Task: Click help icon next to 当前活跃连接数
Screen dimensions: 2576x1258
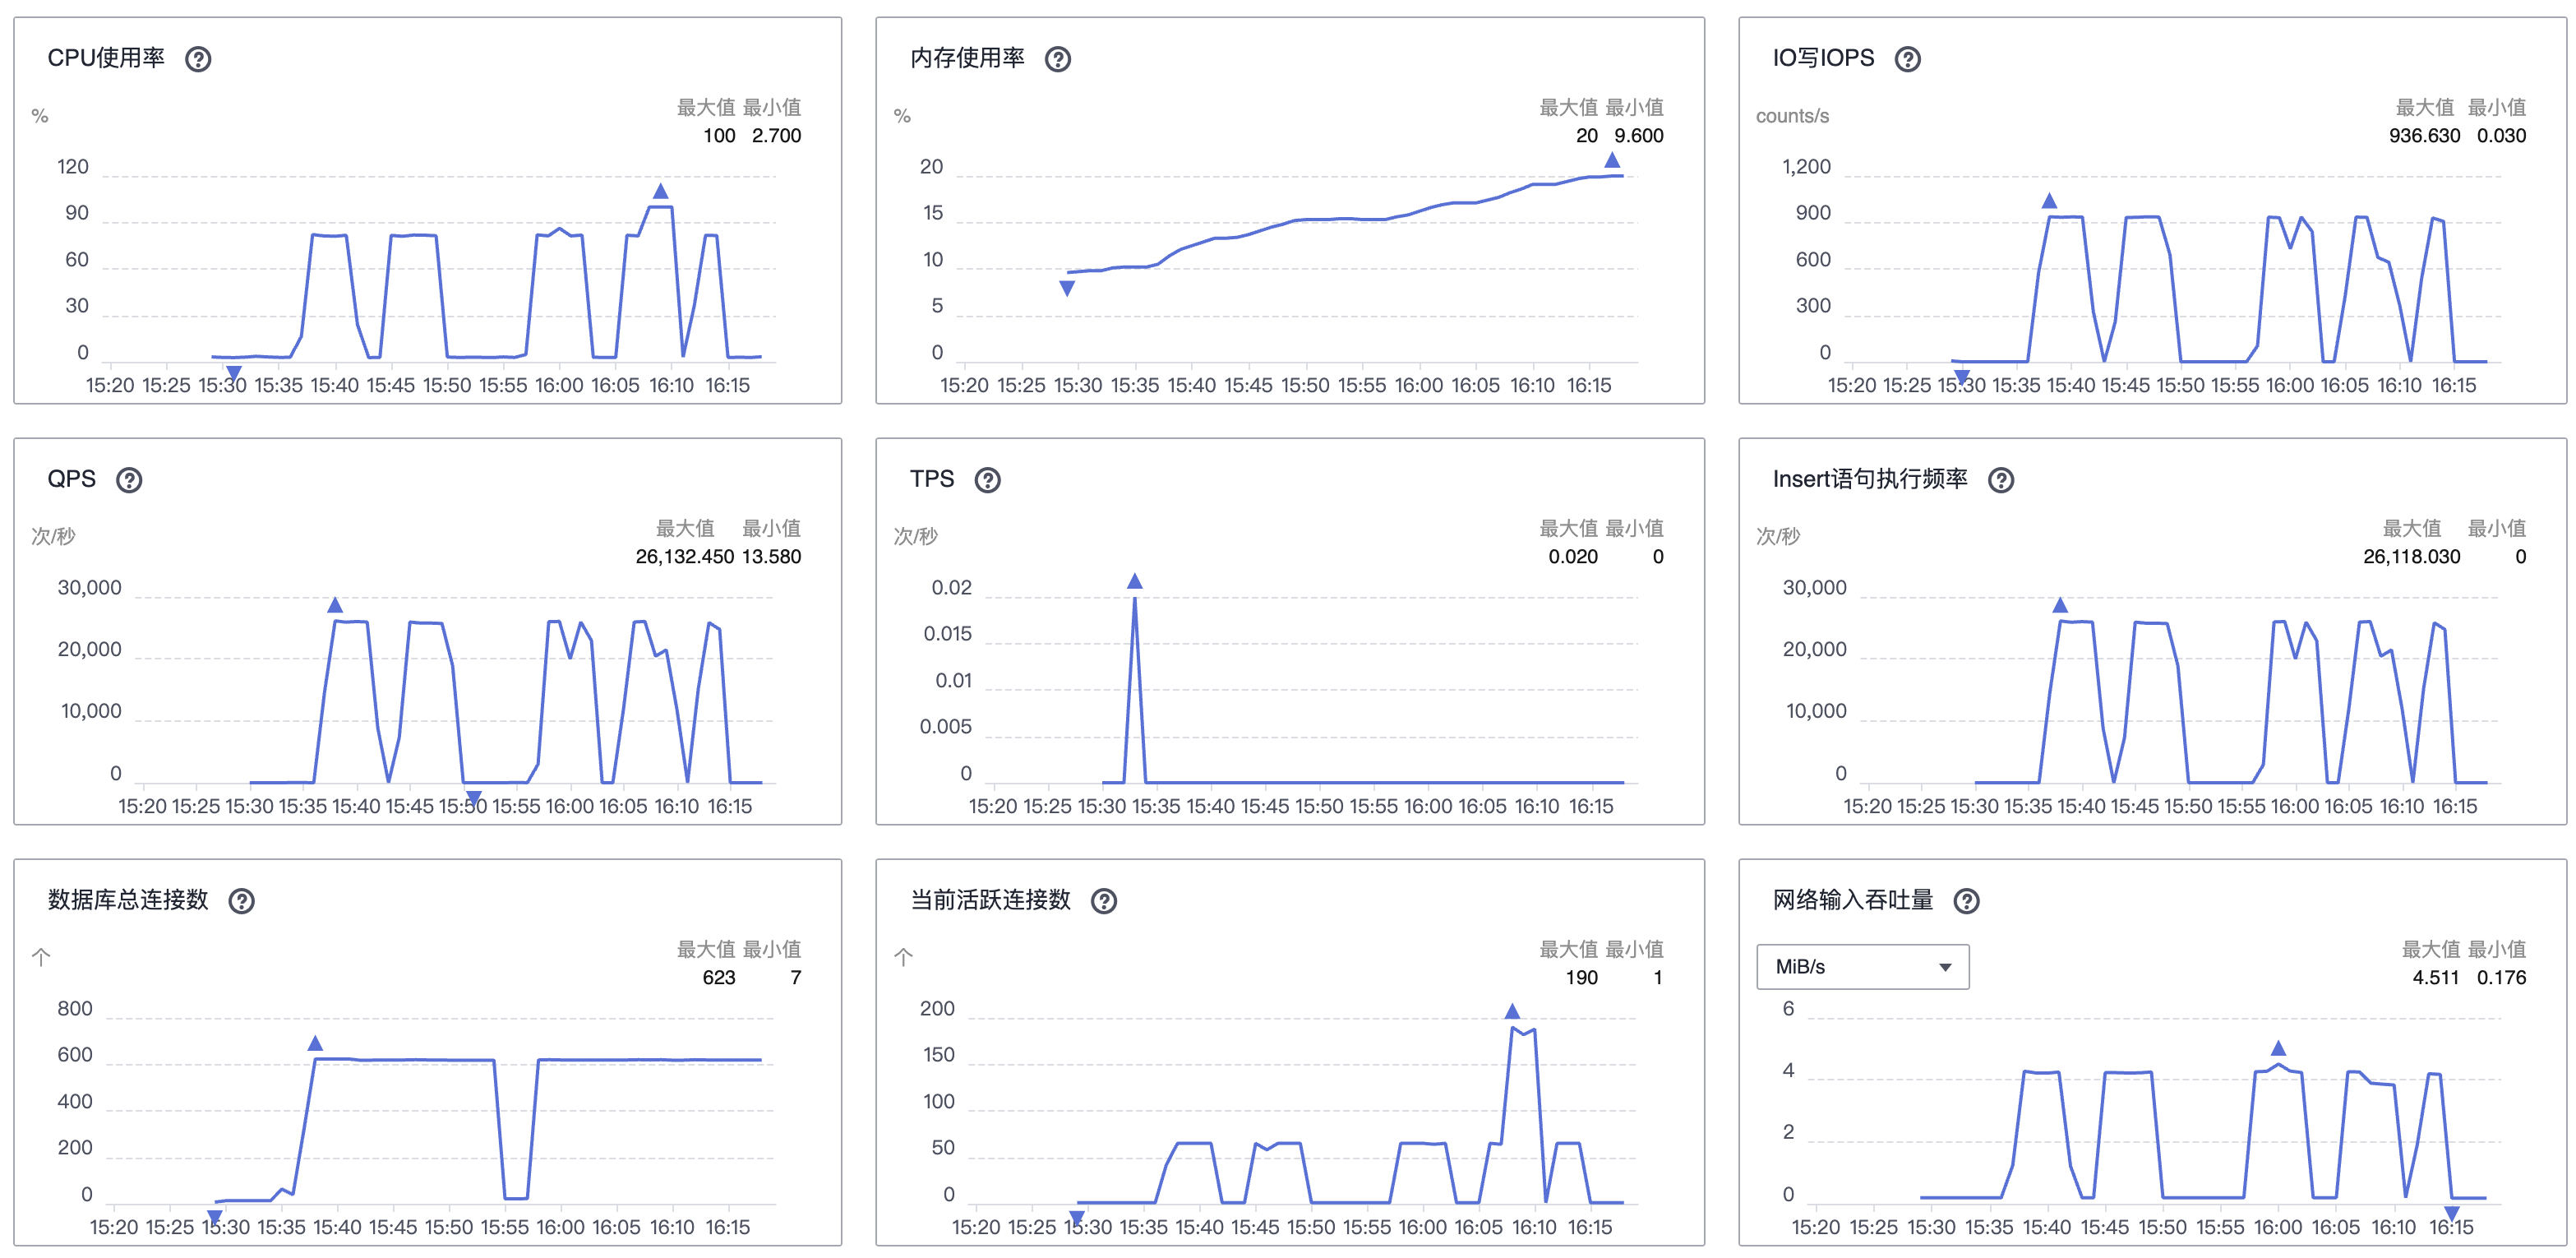Action: [x=1103, y=901]
